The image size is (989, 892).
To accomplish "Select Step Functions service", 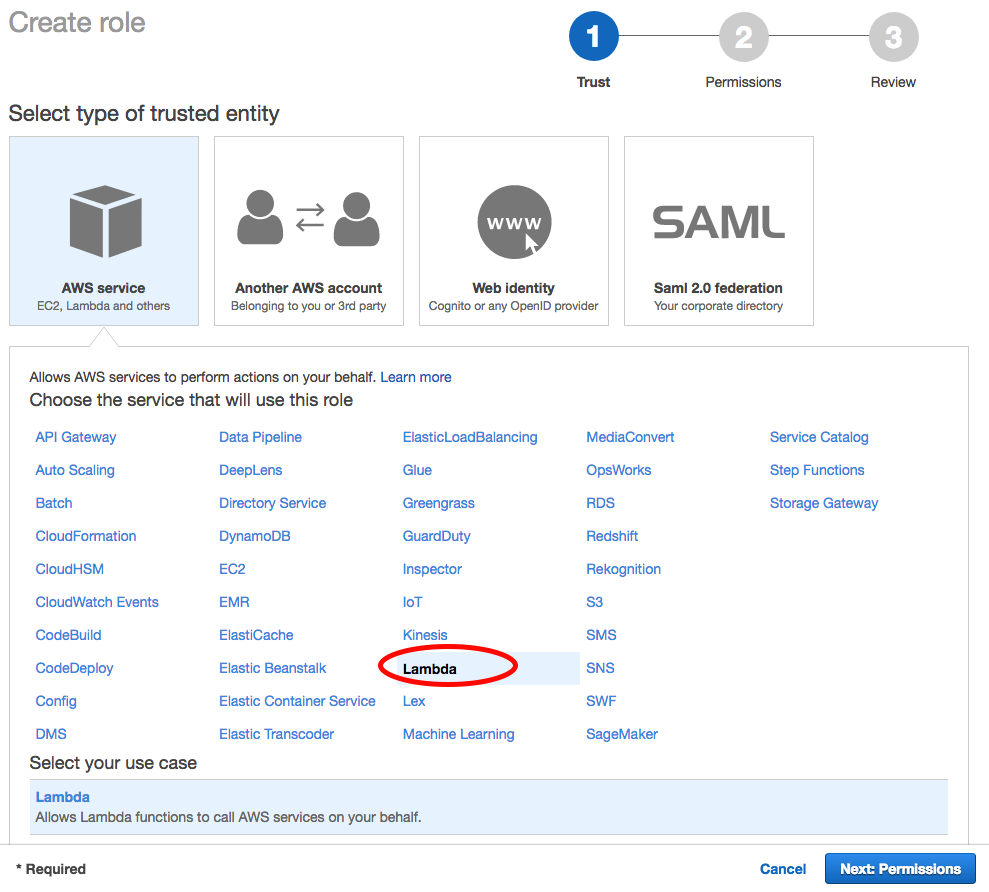I will click(x=817, y=470).
